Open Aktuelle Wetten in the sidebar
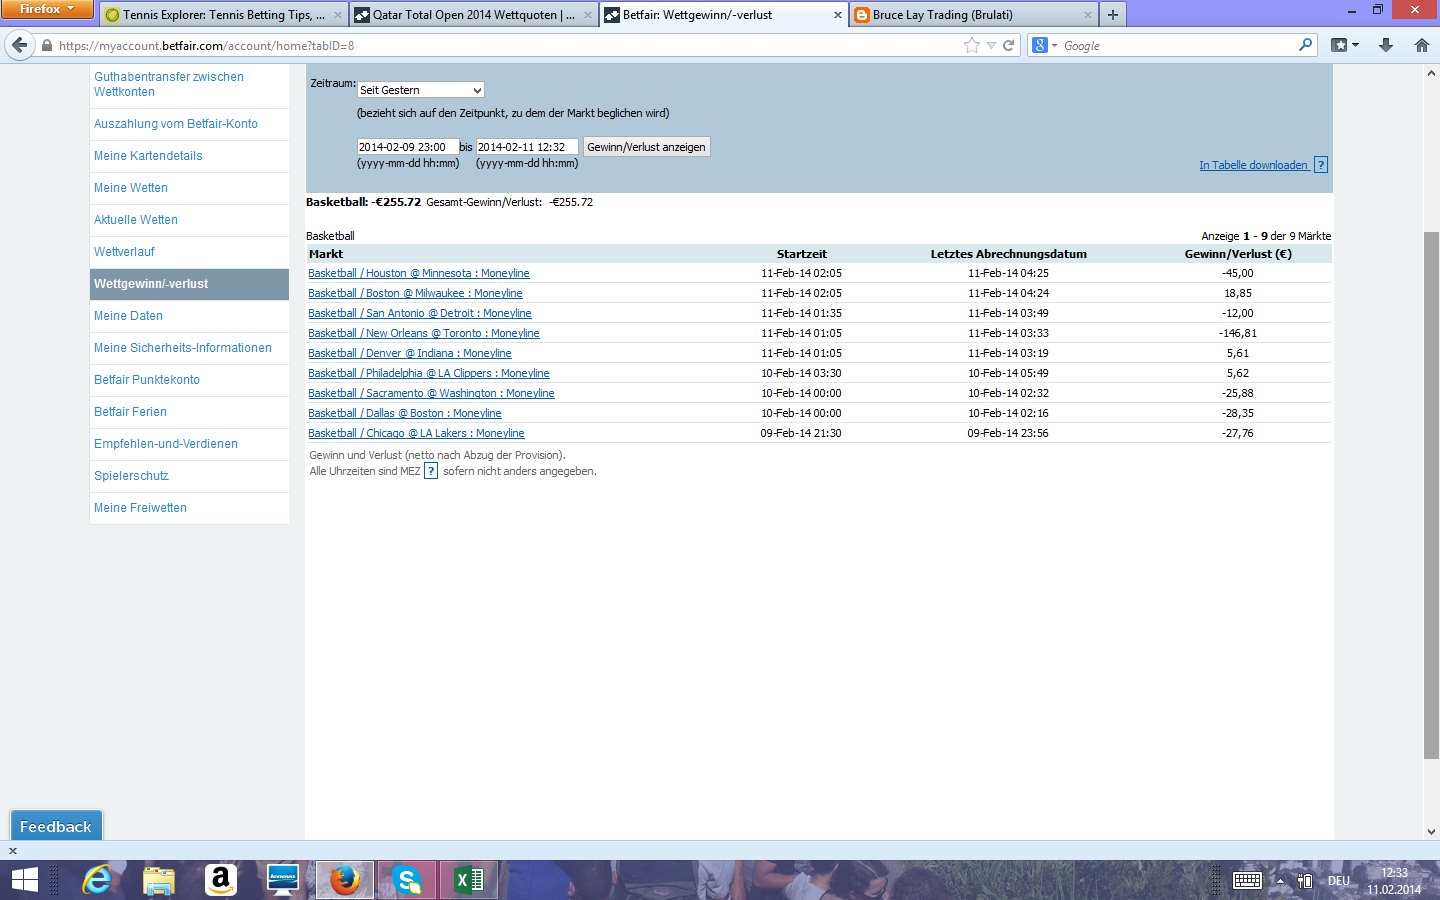The height and width of the screenshot is (900, 1440). coord(136,220)
